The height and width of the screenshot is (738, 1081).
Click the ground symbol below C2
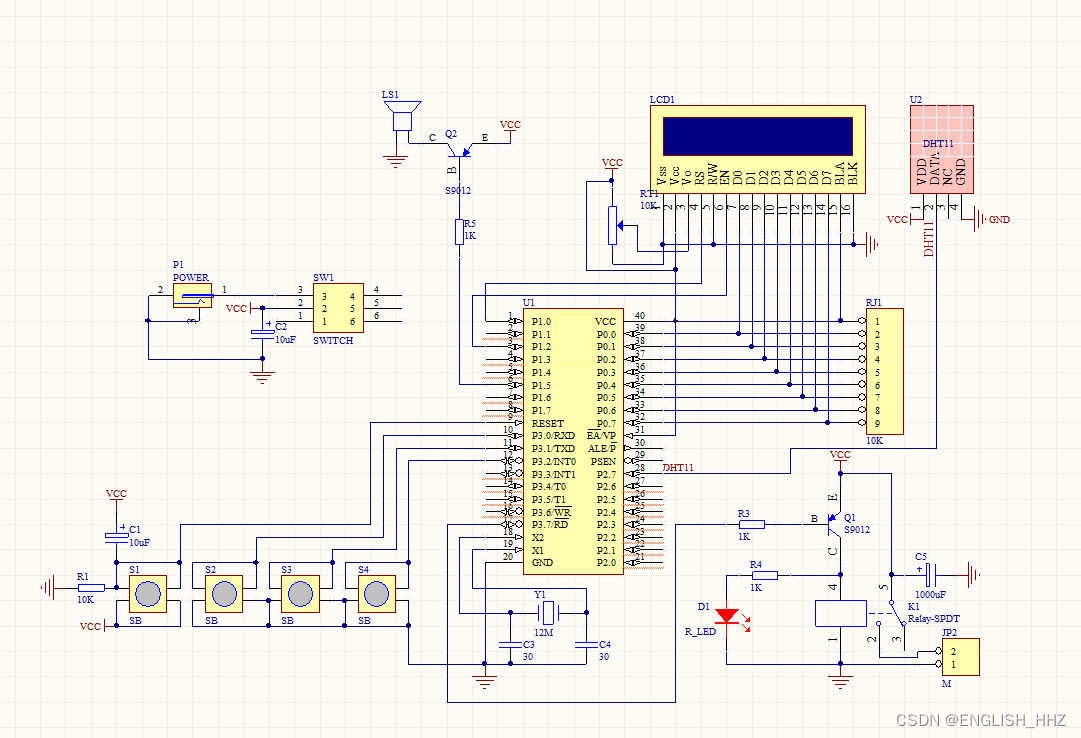coord(263,378)
